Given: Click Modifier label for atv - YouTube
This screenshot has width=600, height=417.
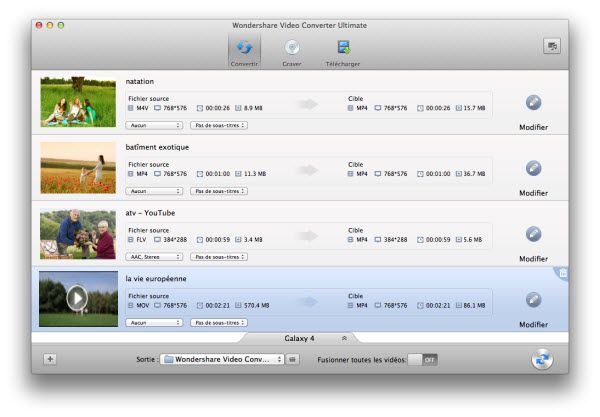Looking at the screenshot, I should coord(533,259).
